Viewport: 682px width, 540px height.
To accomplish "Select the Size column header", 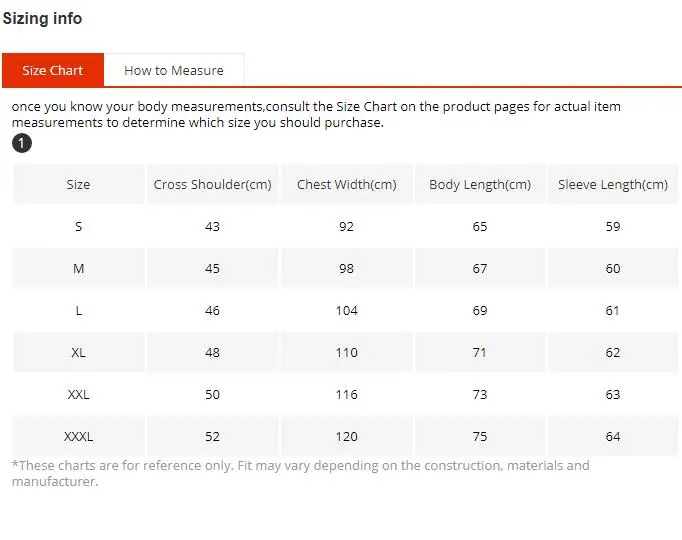I will click(x=79, y=184).
